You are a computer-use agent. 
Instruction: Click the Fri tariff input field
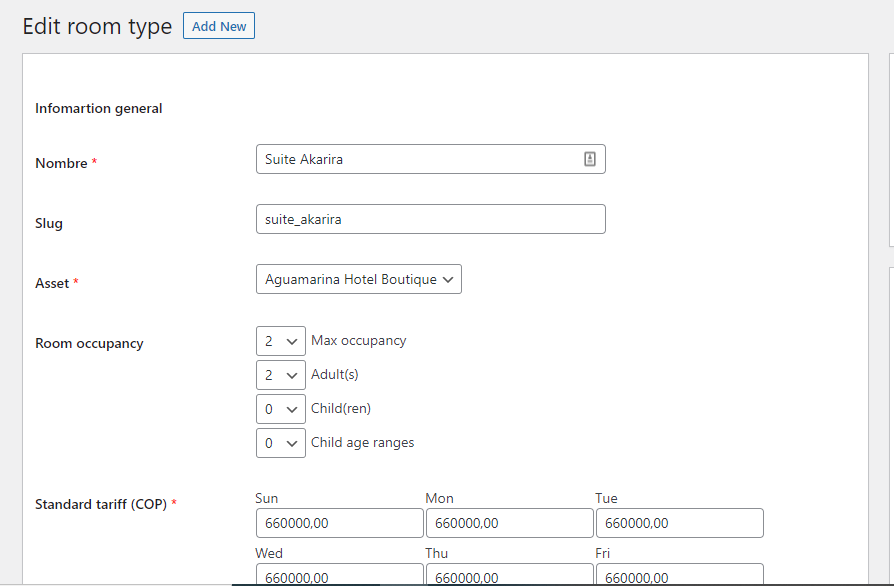point(679,575)
